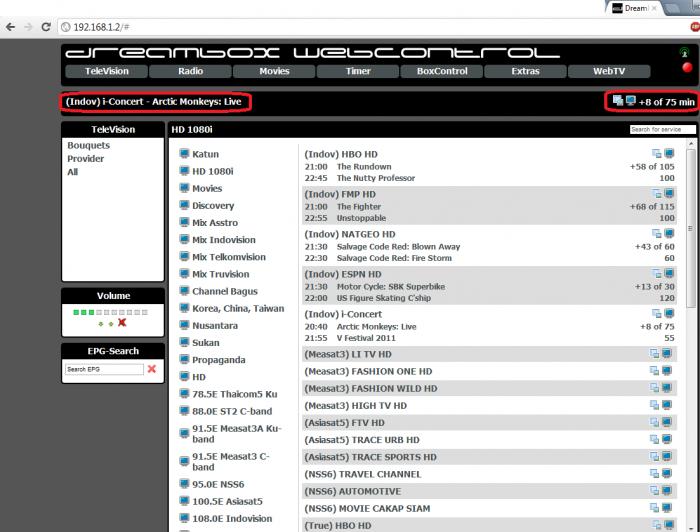700x532 pixels.
Task: Open the BoxControl menu
Action: pos(442,71)
